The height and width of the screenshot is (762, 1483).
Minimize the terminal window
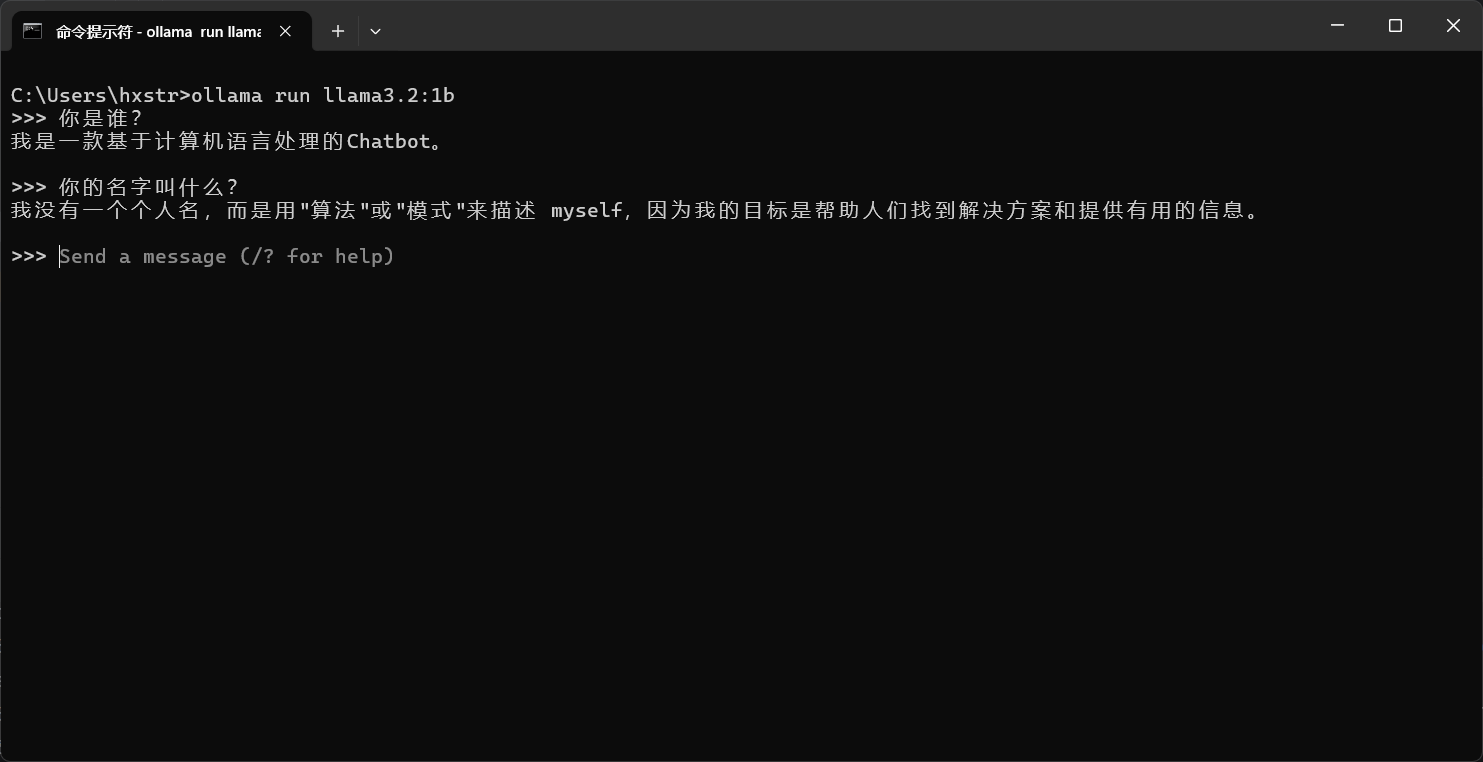1337,25
